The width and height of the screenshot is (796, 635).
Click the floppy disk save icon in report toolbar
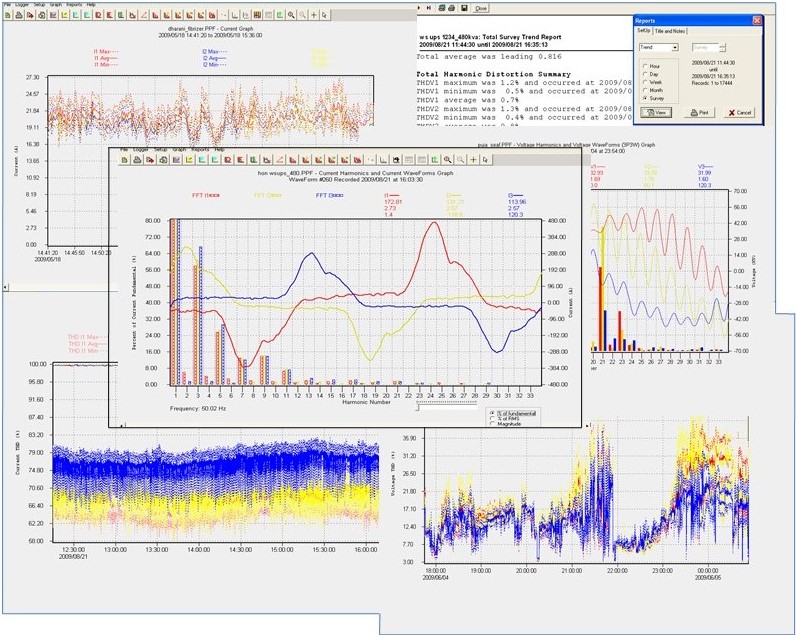pos(464,8)
